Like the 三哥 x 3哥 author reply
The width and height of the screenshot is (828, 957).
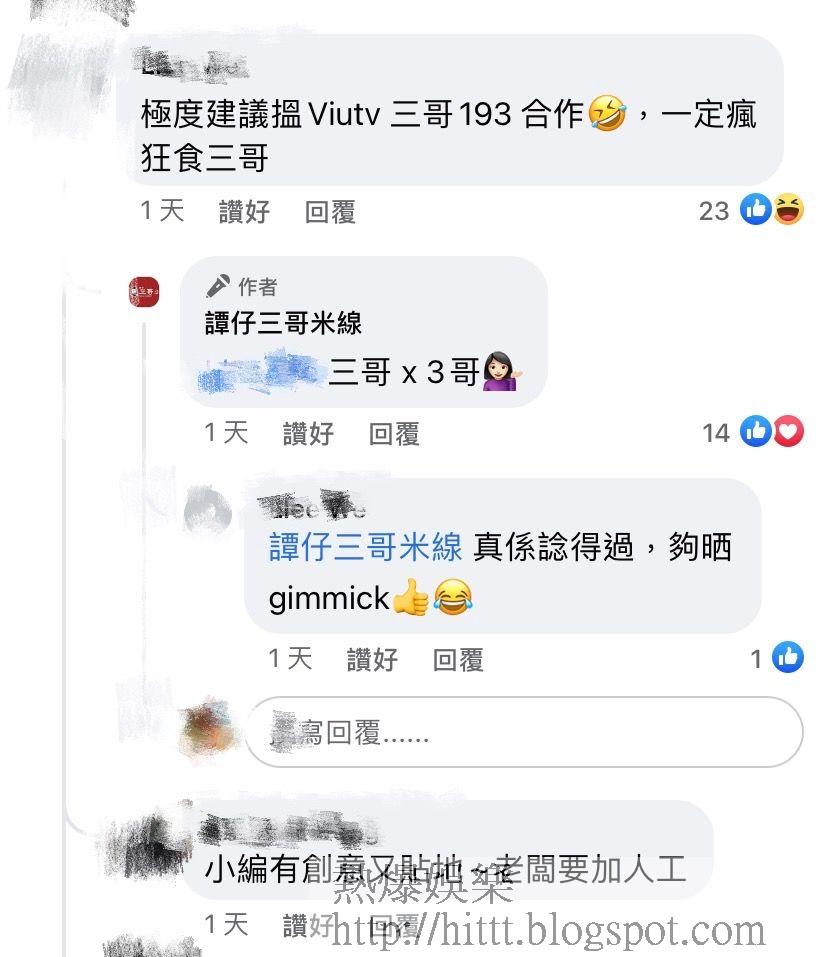[x=308, y=434]
